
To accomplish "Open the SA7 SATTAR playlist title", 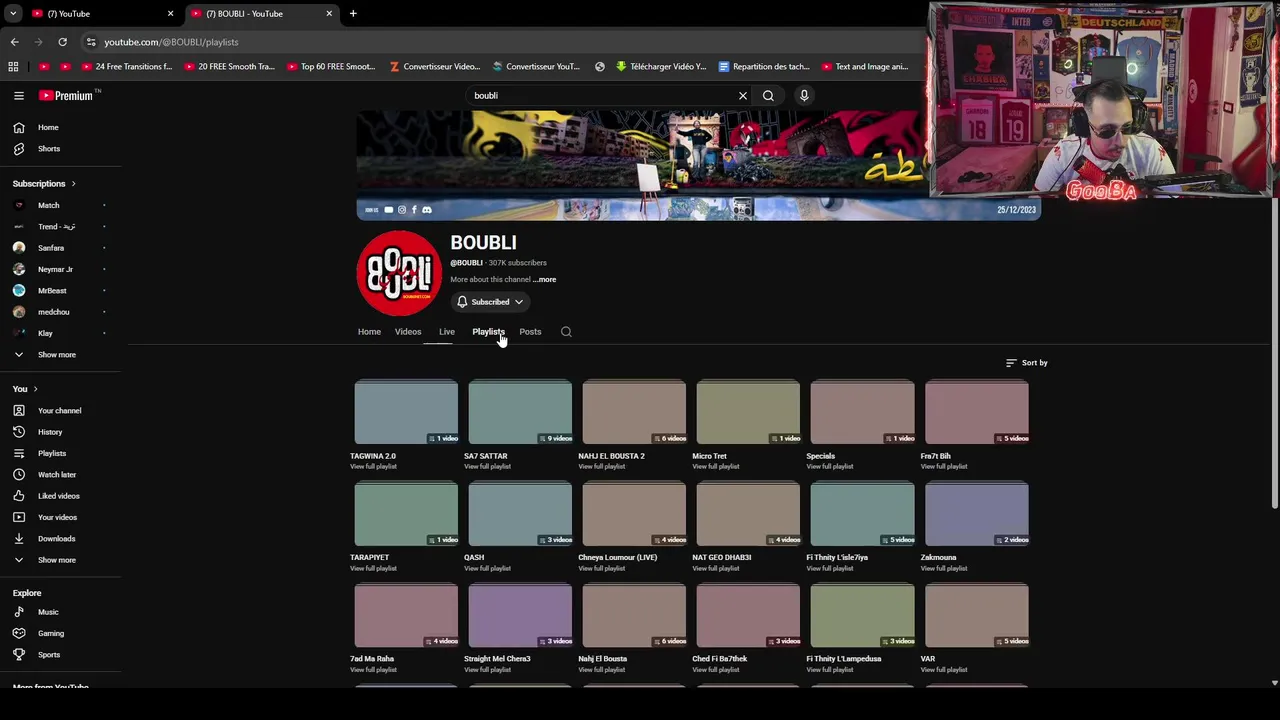I will pos(486,456).
